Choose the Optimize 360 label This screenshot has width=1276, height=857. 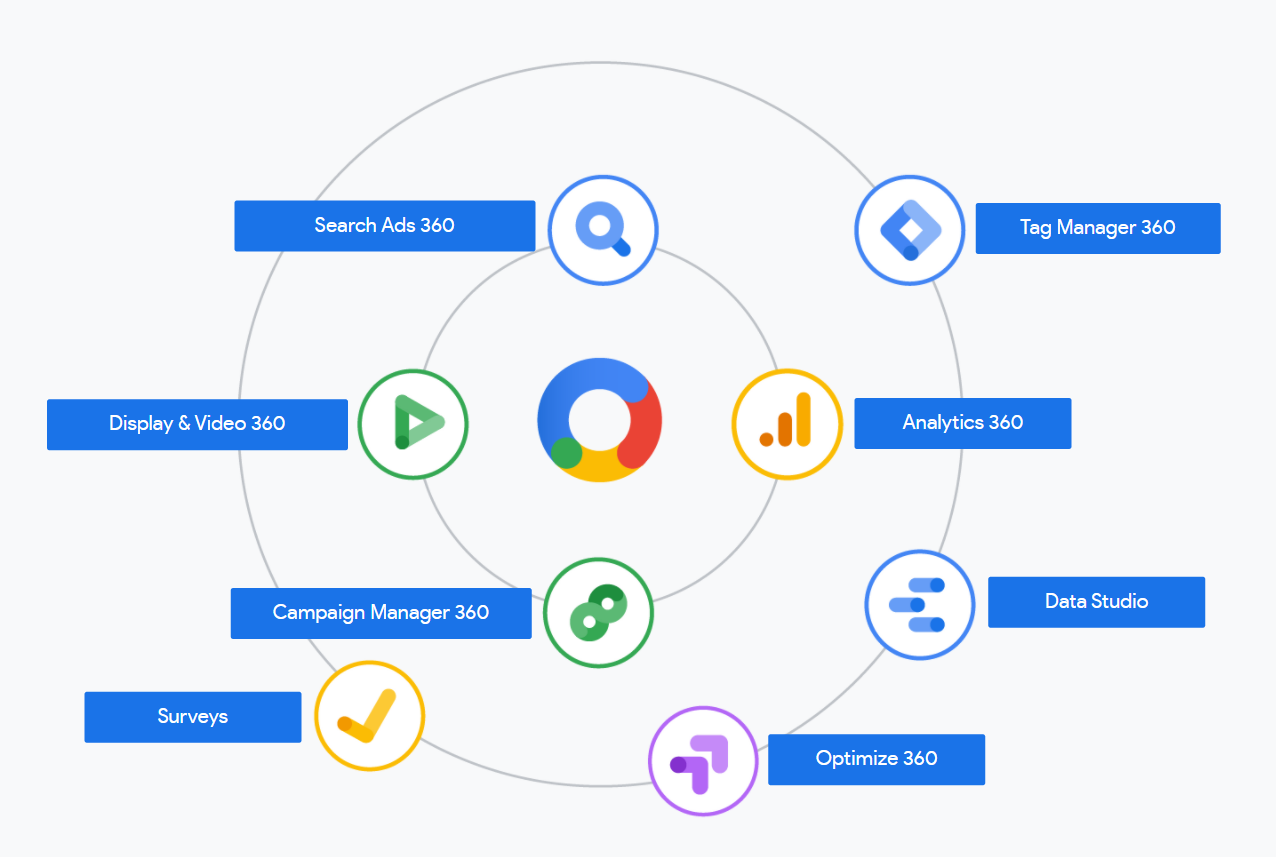pos(876,759)
